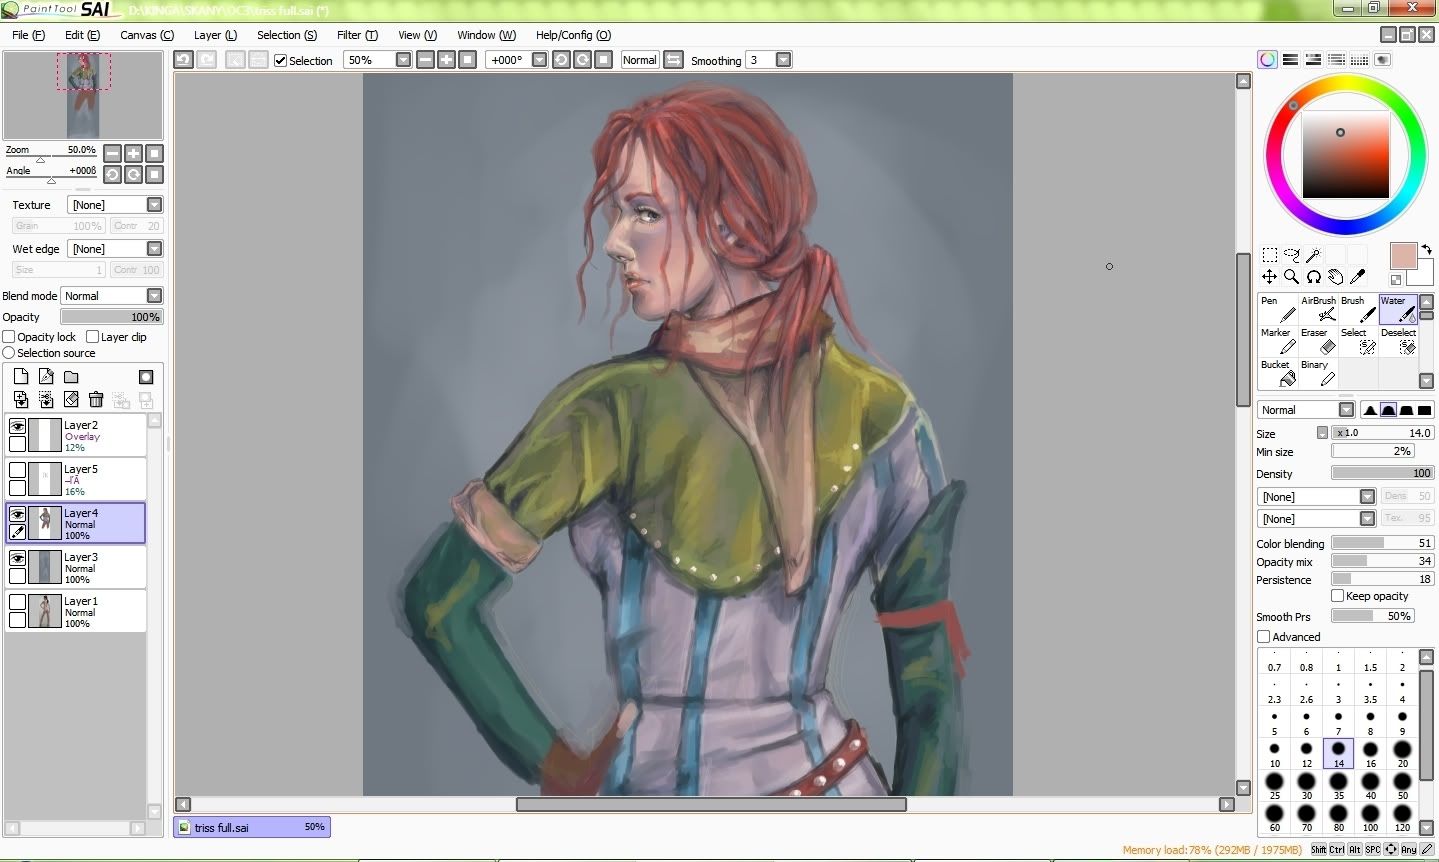
Task: Select the Pen tool
Action: coord(1277,309)
